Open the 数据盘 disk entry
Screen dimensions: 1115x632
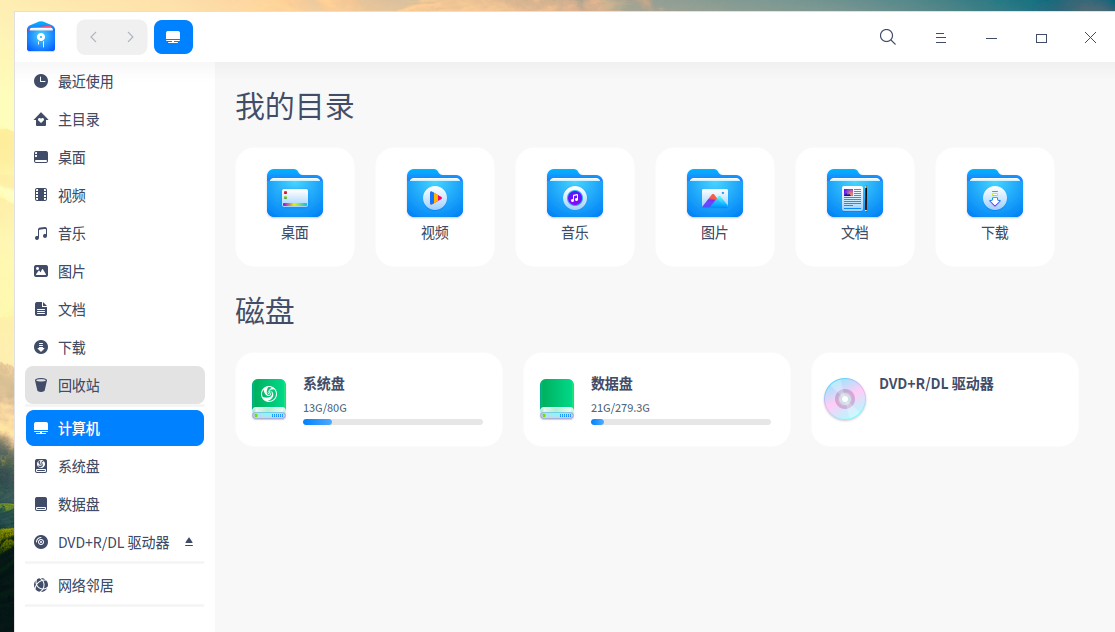656,398
